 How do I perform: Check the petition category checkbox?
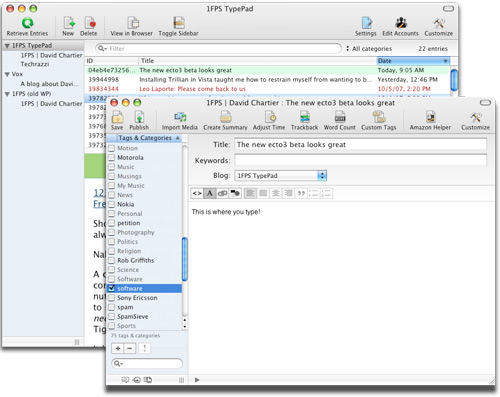point(112,223)
